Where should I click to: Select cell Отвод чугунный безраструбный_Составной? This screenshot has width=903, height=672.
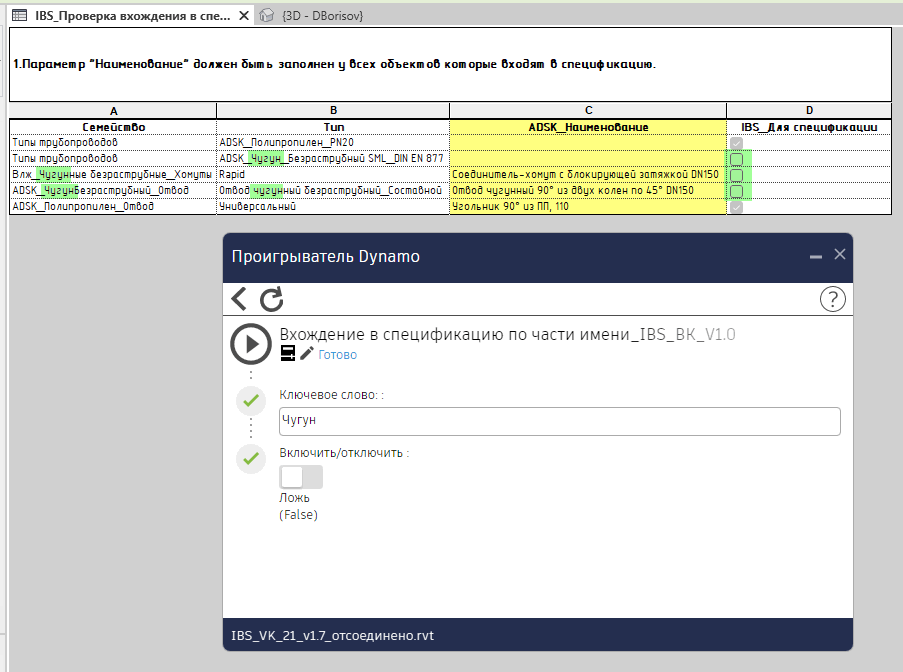(x=333, y=191)
